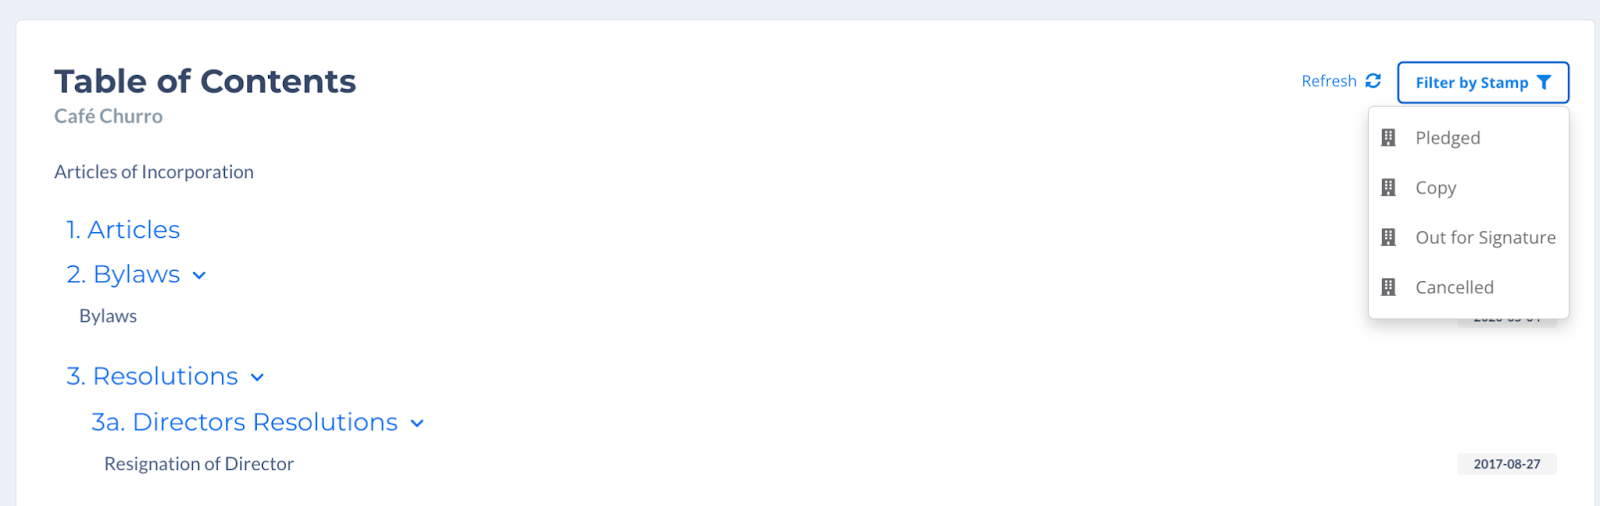Click the building icon beside Copy
The width and height of the screenshot is (1600, 506).
point(1388,188)
